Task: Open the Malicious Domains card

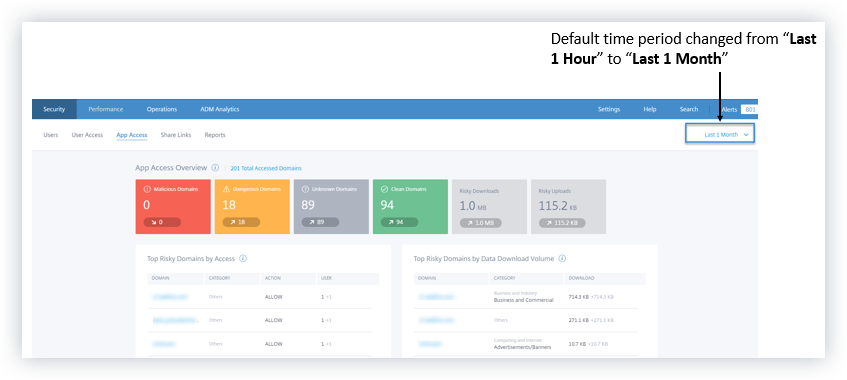Action: tap(173, 206)
